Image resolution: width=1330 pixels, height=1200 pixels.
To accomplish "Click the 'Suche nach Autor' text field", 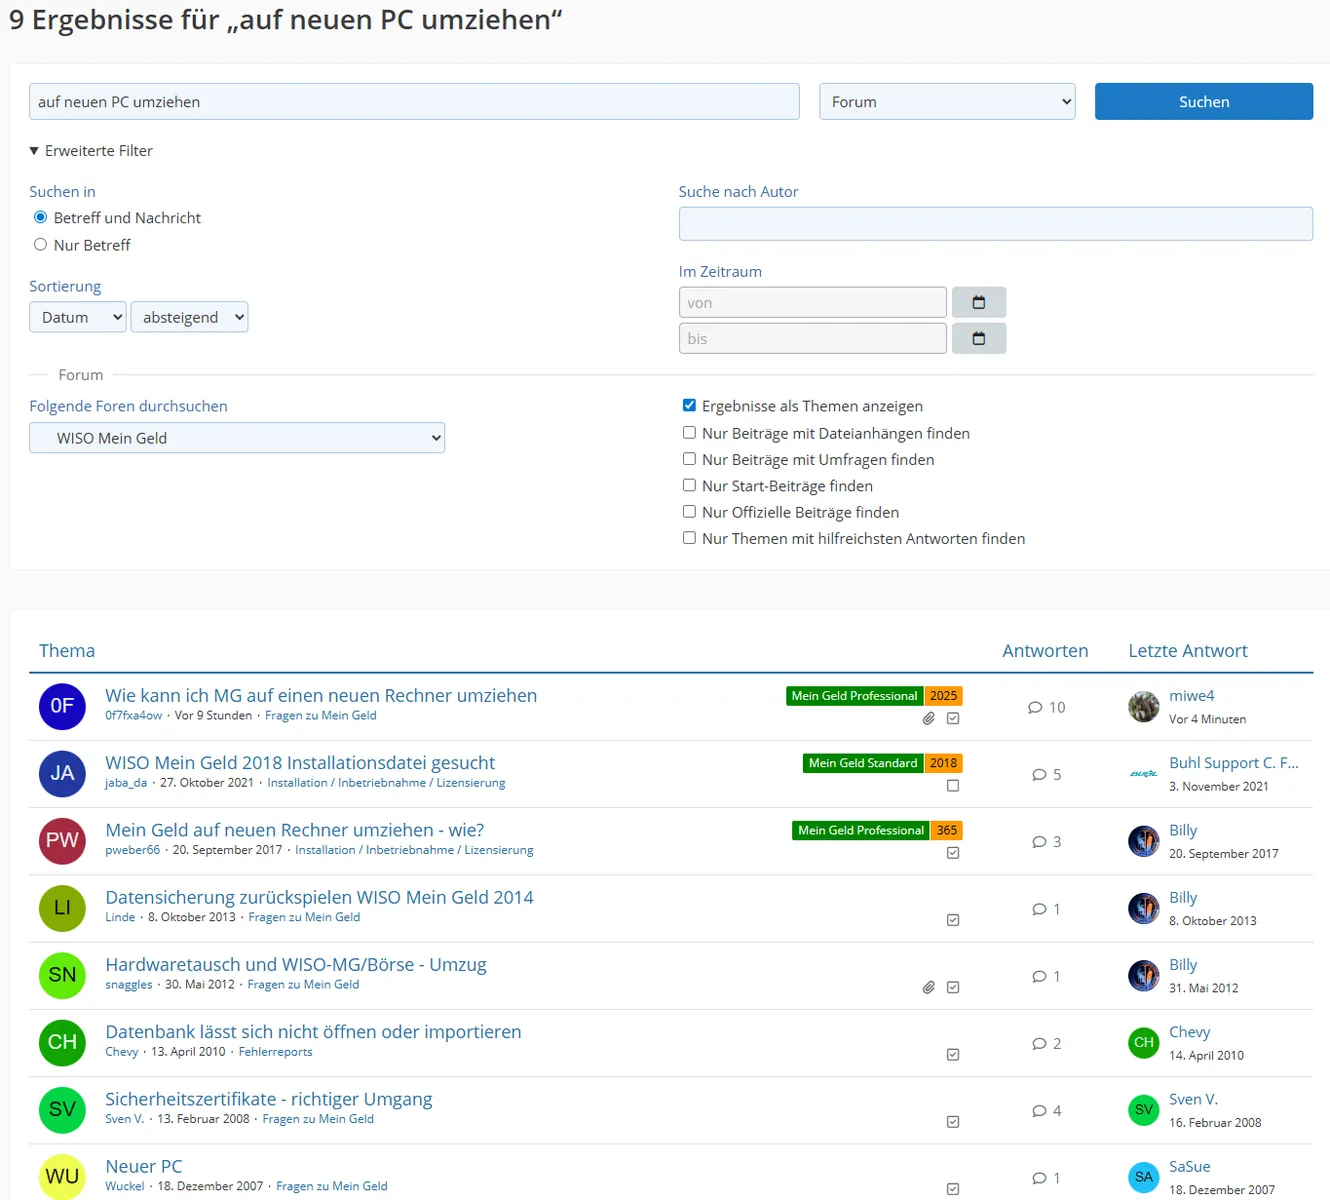I will click(995, 224).
